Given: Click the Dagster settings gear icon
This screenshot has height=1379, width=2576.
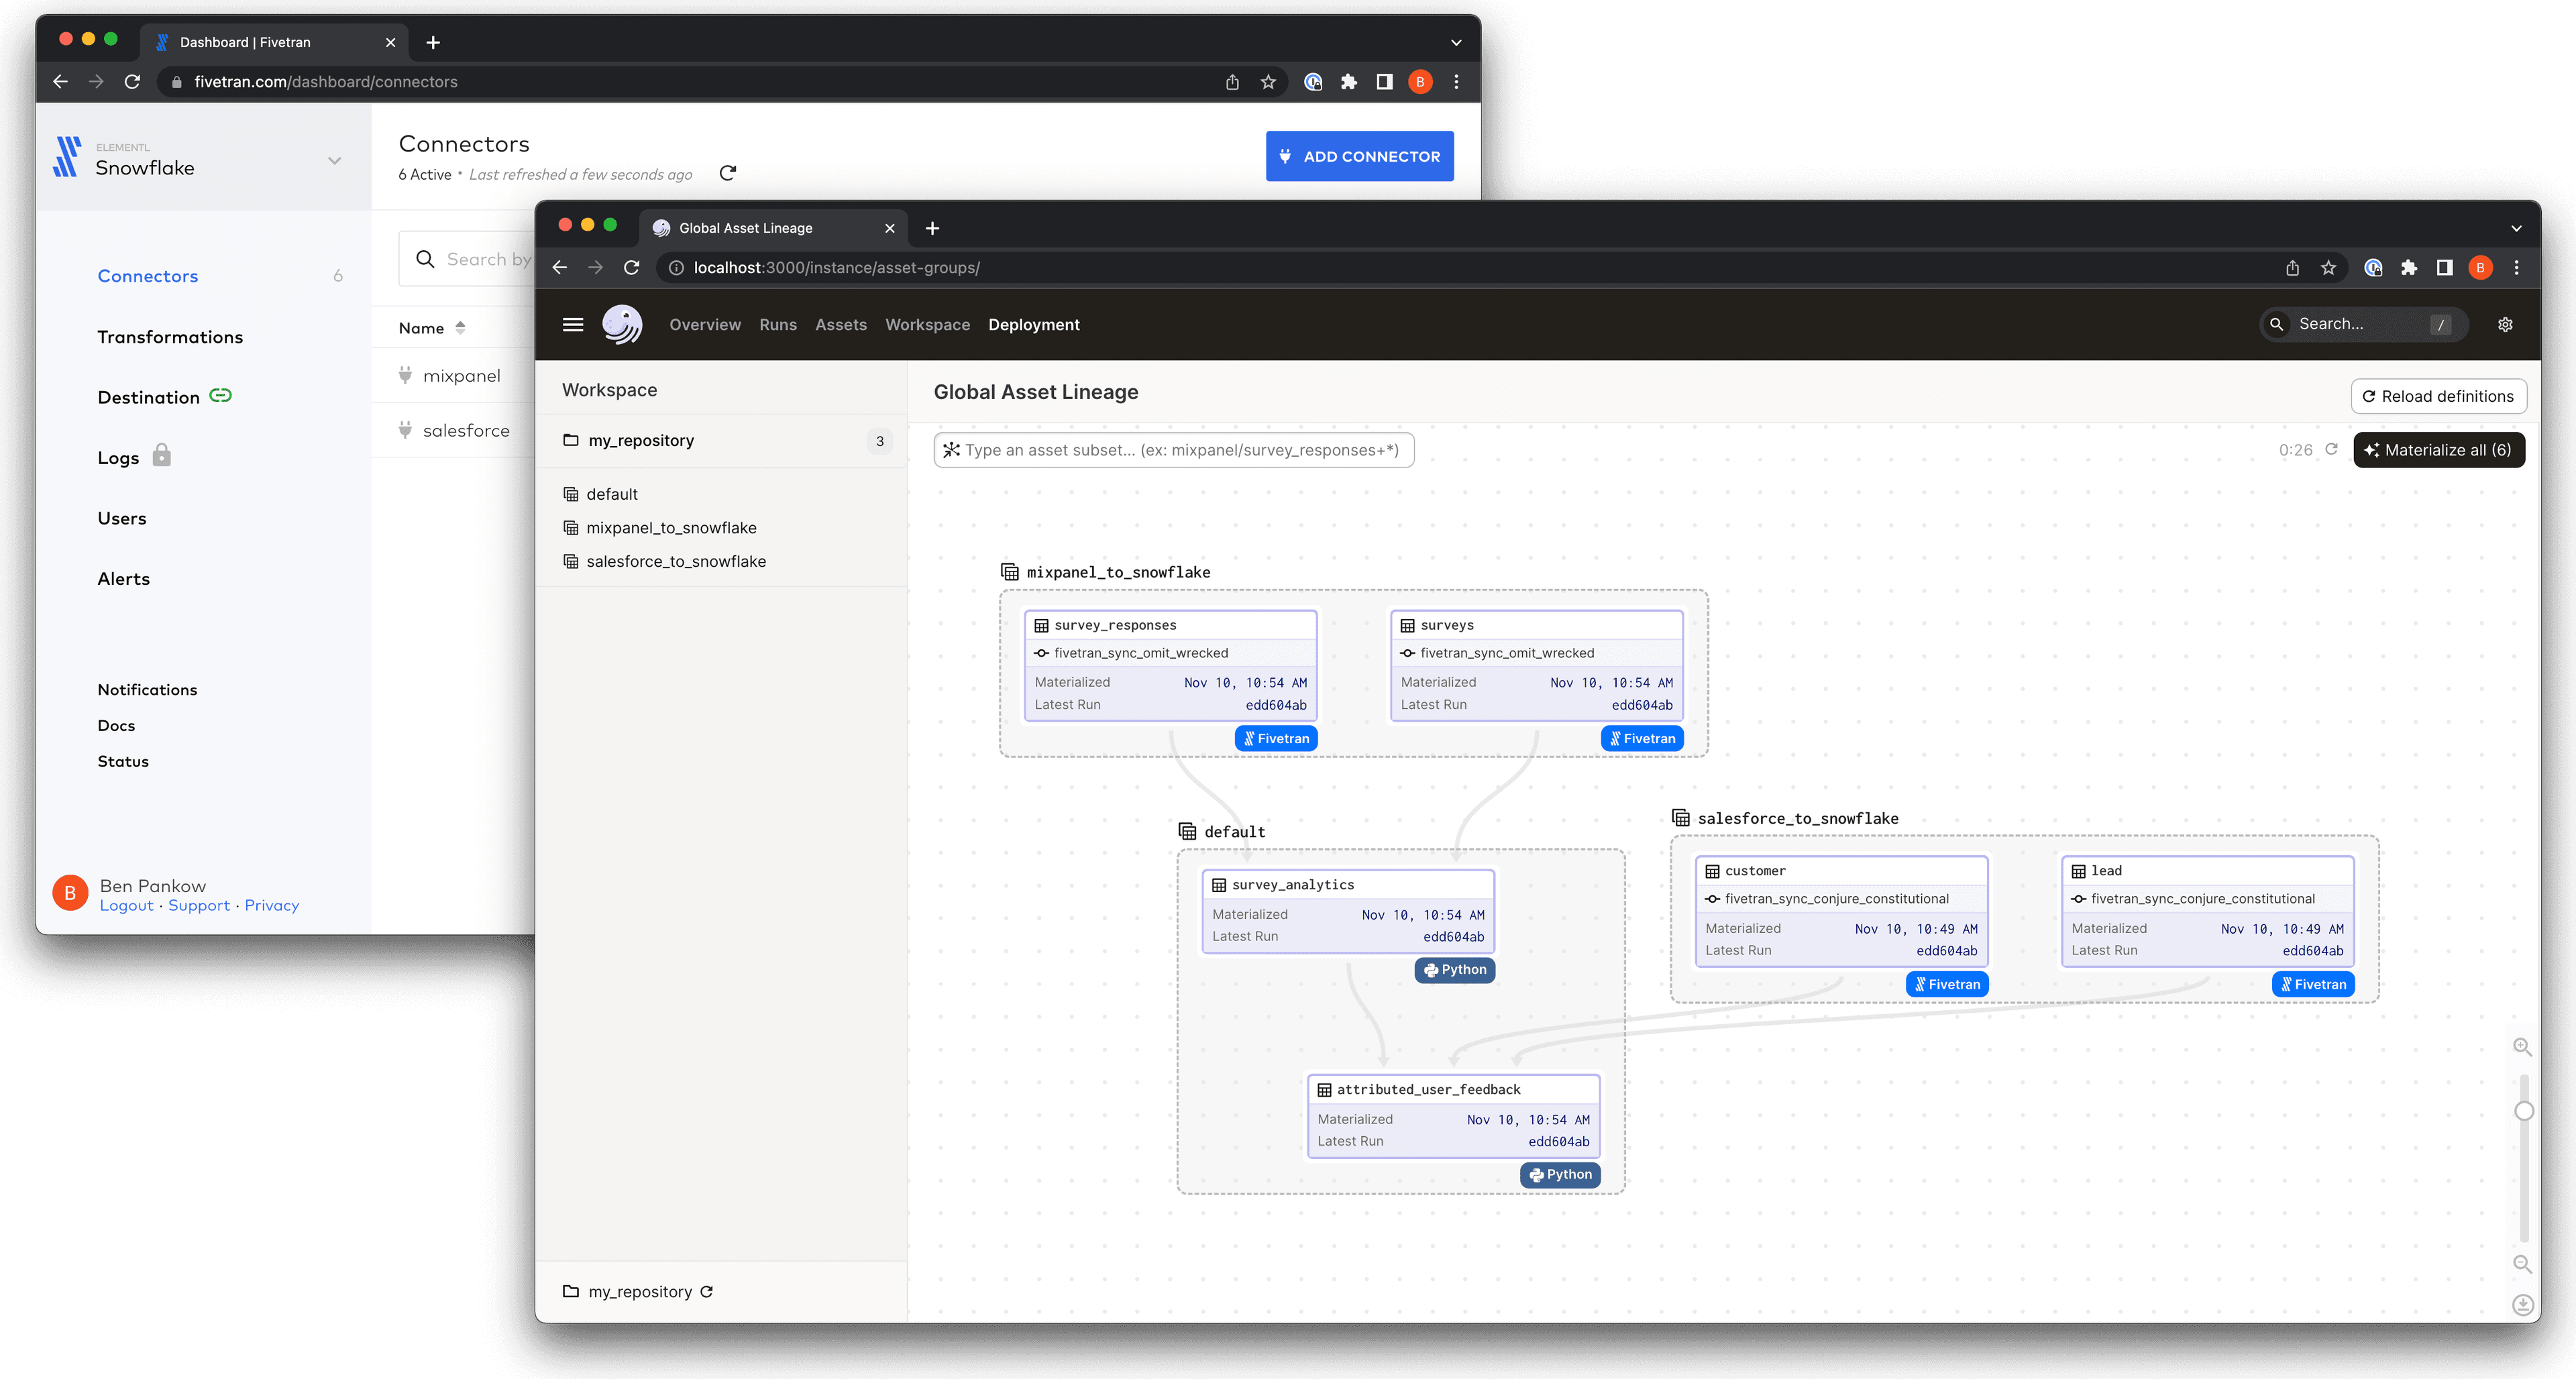Looking at the screenshot, I should tap(2505, 324).
